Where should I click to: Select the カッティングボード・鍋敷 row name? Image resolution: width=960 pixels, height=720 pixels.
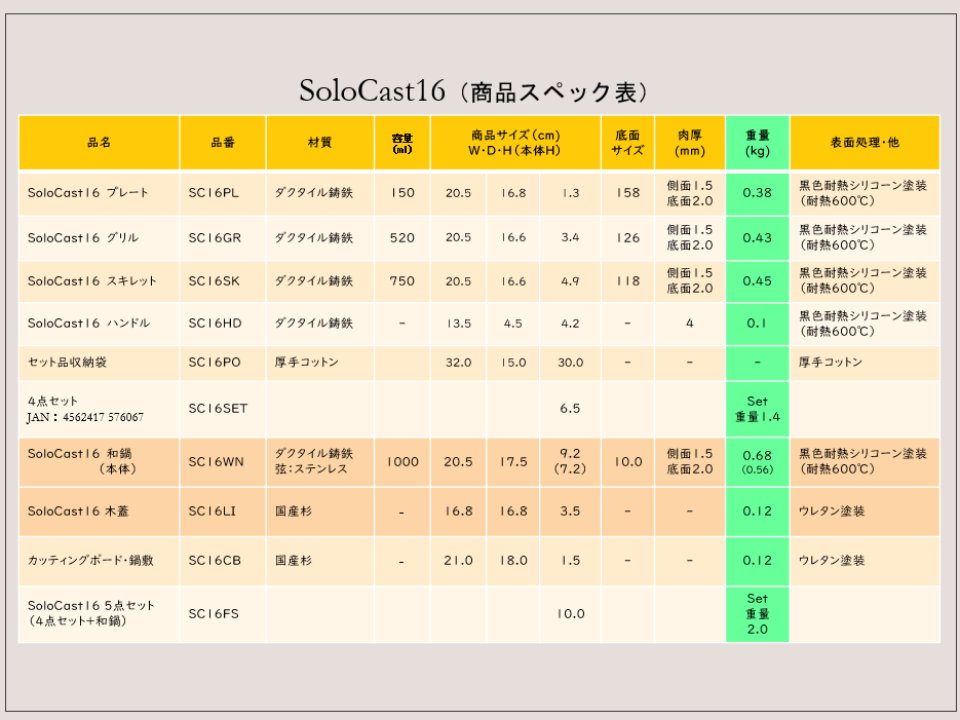(90, 560)
